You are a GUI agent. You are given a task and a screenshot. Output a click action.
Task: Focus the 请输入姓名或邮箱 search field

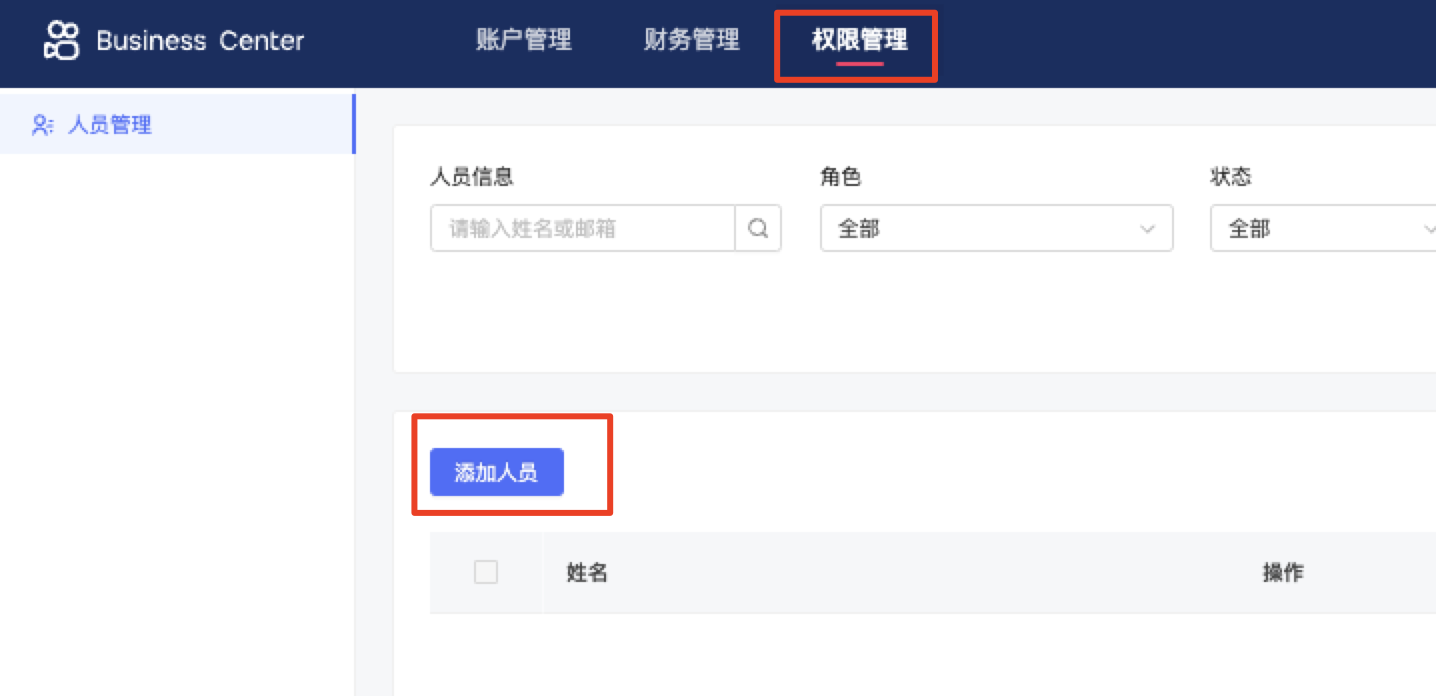(x=583, y=229)
